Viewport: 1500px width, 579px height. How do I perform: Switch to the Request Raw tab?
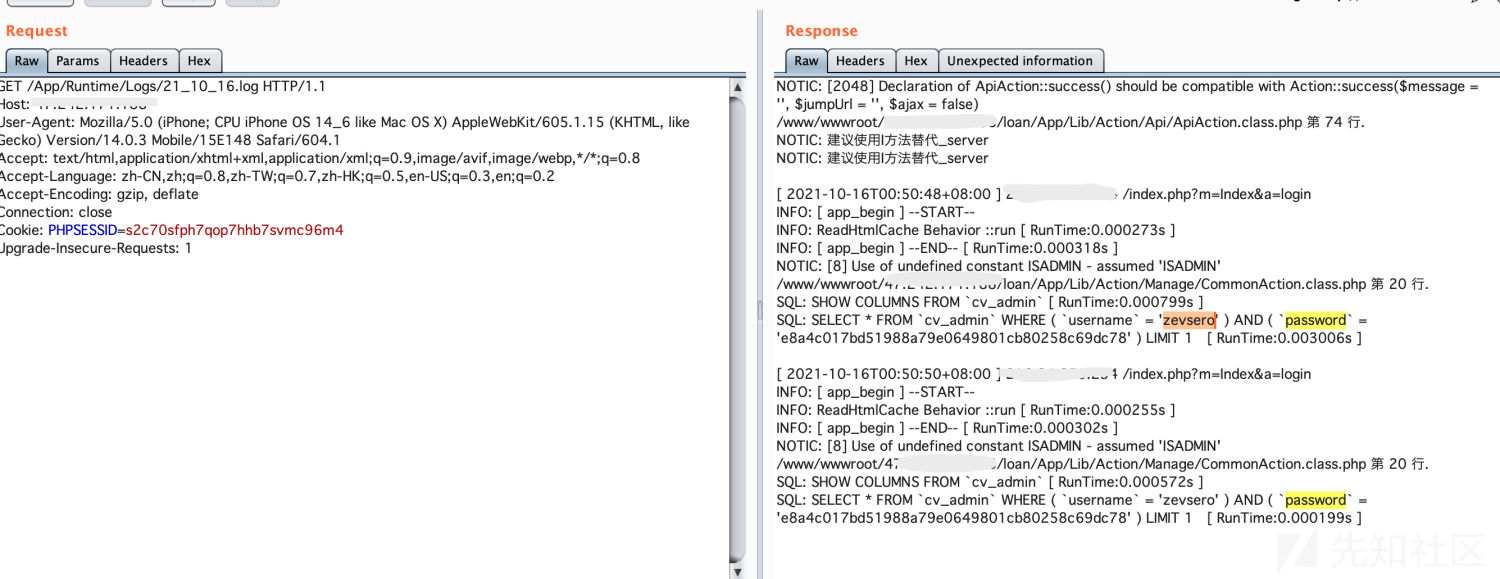pos(26,61)
